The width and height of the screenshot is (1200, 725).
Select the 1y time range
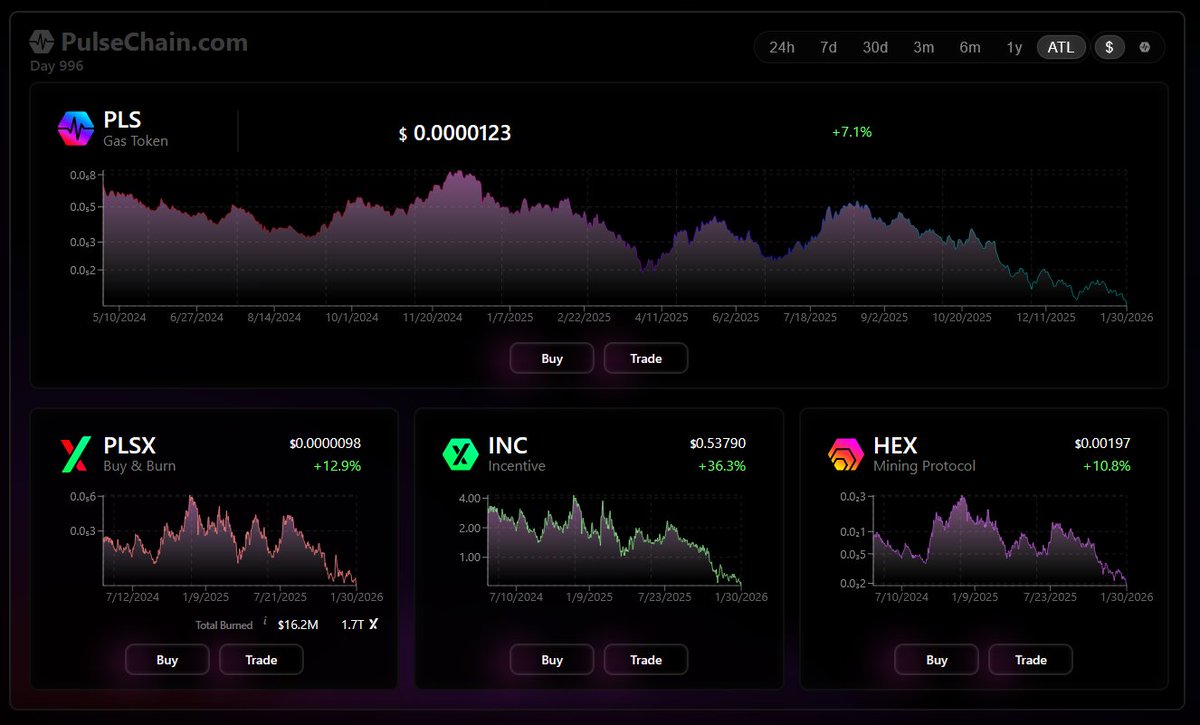(x=1014, y=47)
